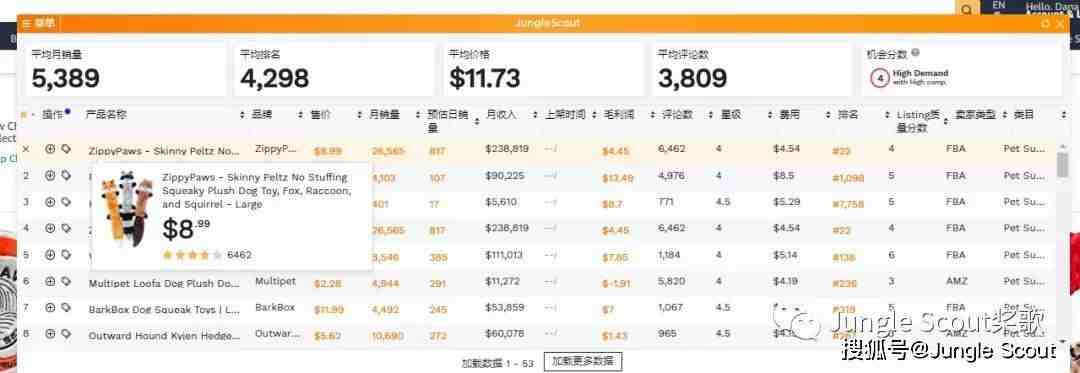Click tag icon on ZippyPaws row

tap(65, 149)
